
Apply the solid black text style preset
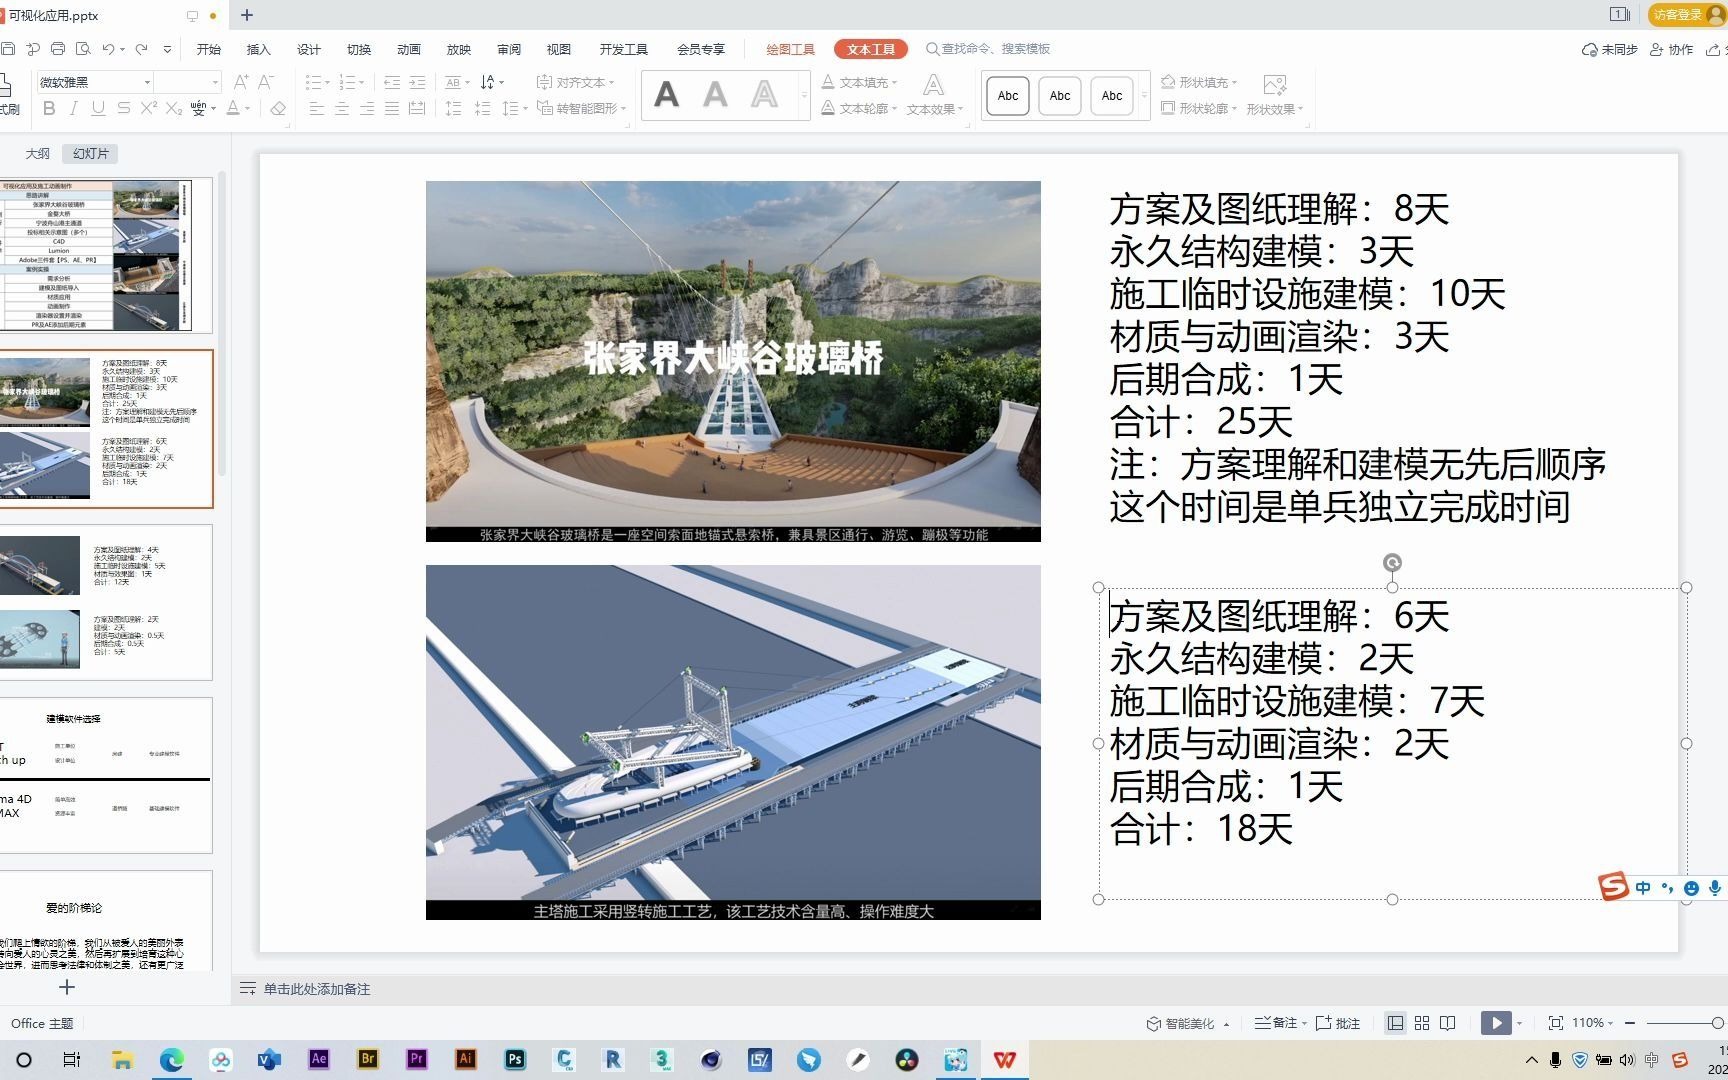pyautogui.click(x=666, y=95)
